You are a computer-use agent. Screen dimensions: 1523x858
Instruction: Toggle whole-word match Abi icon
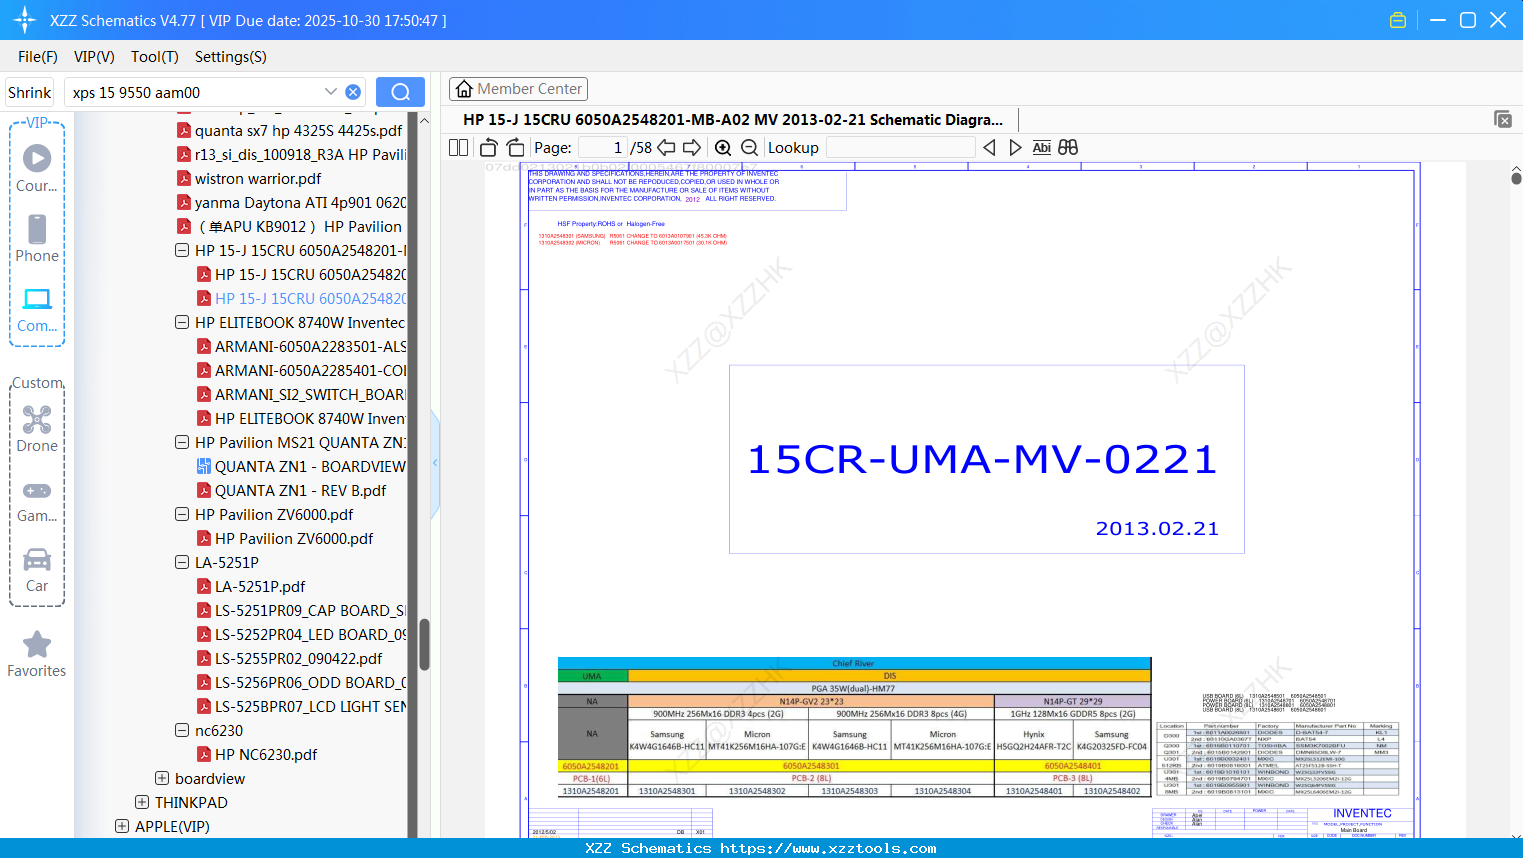coord(1041,147)
